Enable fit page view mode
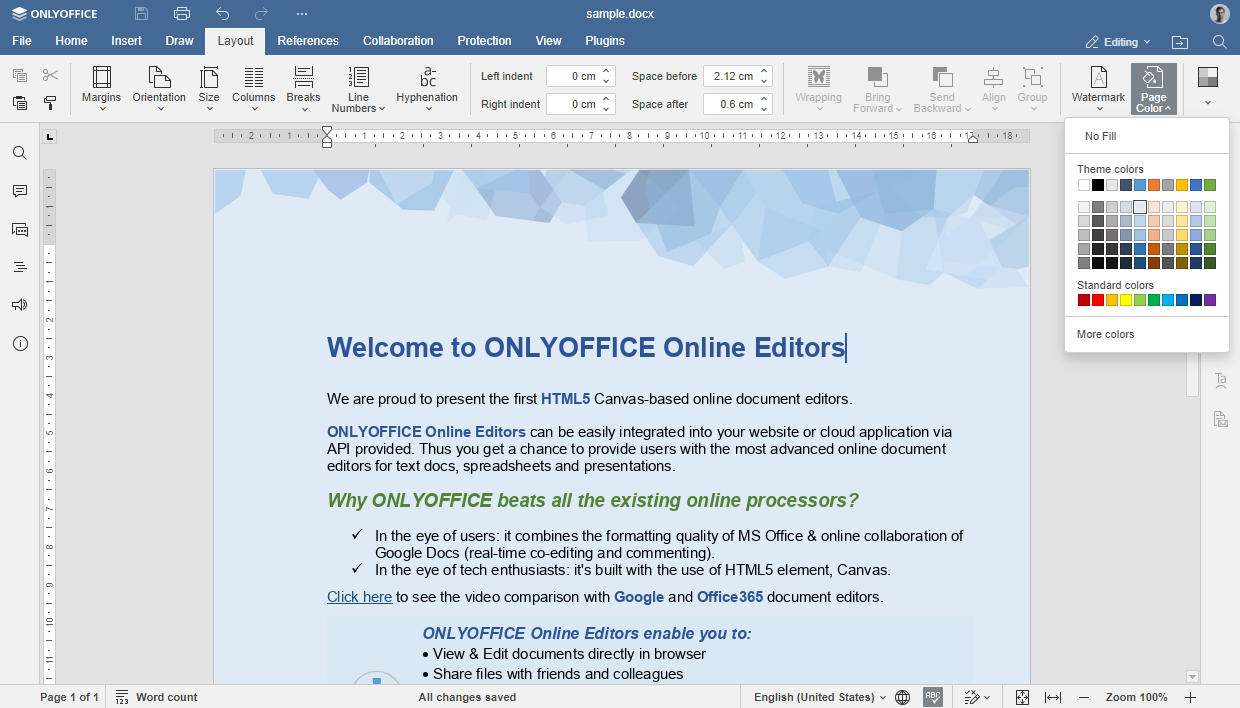Viewport: 1240px width, 708px height. click(x=1022, y=697)
